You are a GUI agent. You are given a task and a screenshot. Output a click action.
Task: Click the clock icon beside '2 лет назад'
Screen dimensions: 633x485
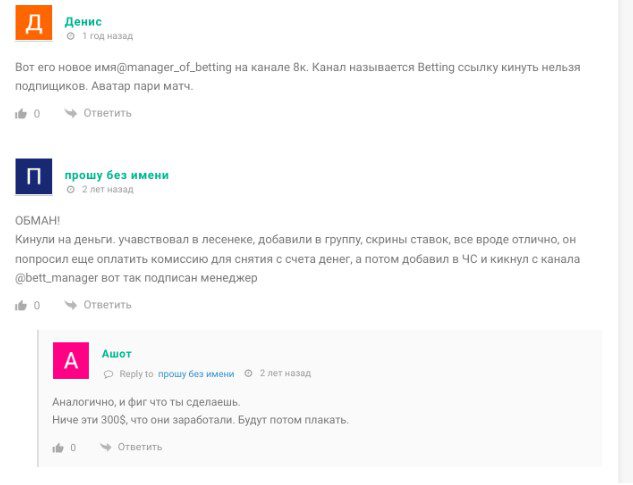(x=70, y=189)
